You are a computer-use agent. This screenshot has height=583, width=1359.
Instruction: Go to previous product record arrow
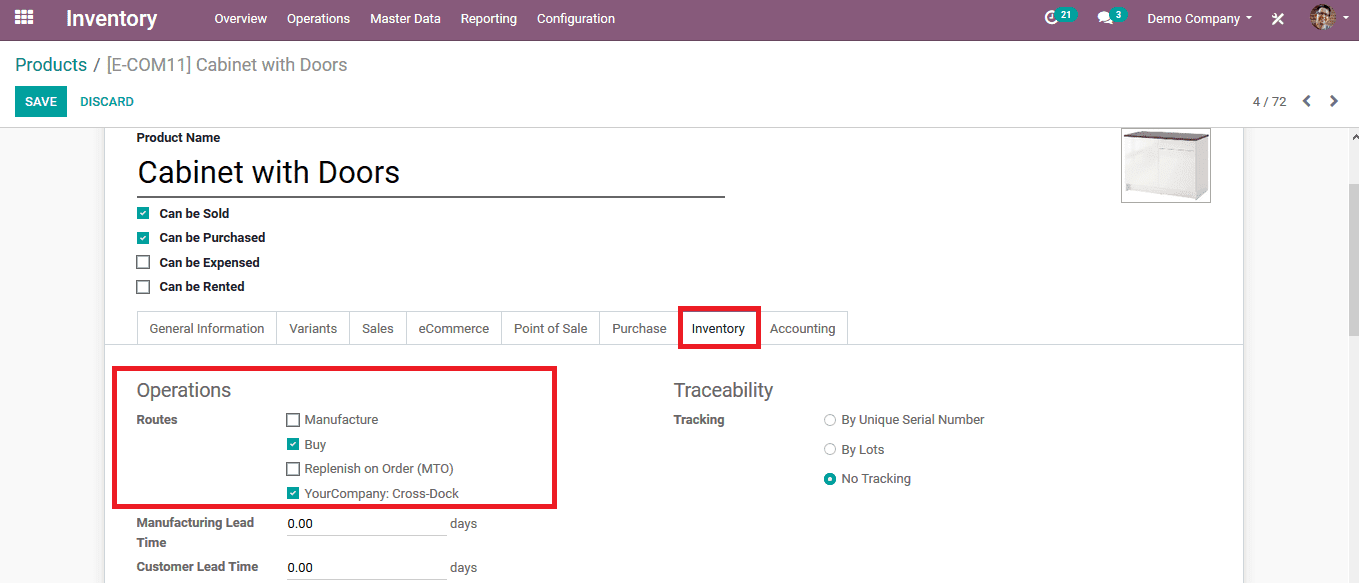click(1306, 101)
